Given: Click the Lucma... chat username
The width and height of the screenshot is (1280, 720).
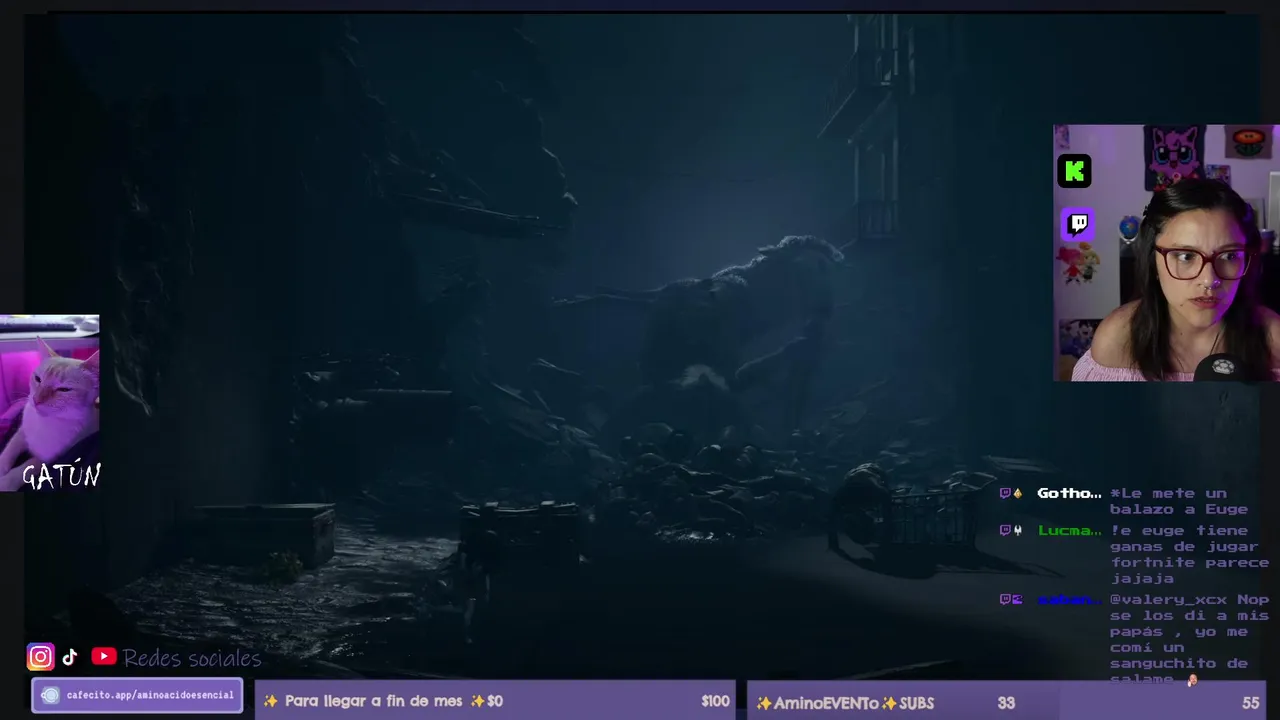Looking at the screenshot, I should (1069, 530).
